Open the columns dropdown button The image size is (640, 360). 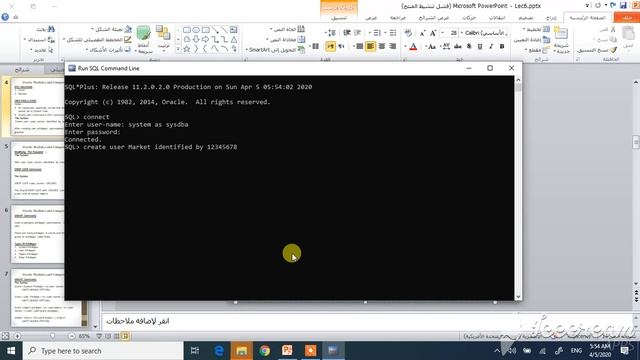click(x=314, y=47)
